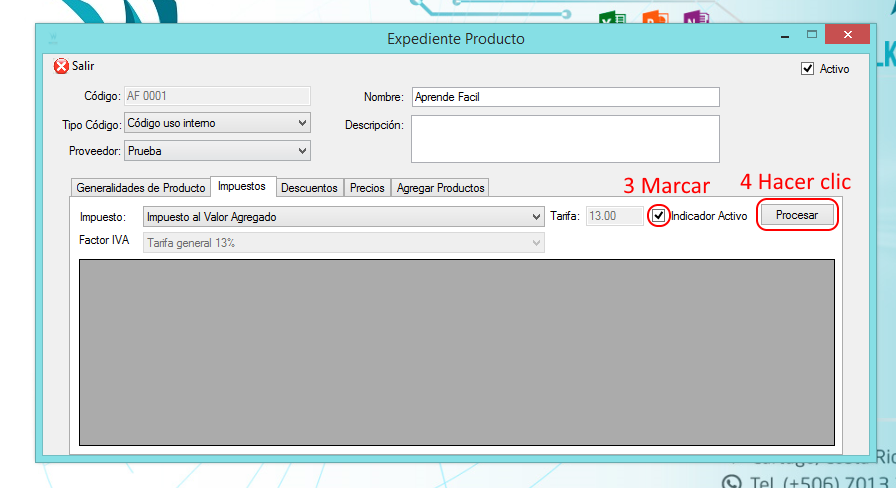The image size is (896, 488).
Task: Click into the Nombre field
Action: [x=565, y=97]
